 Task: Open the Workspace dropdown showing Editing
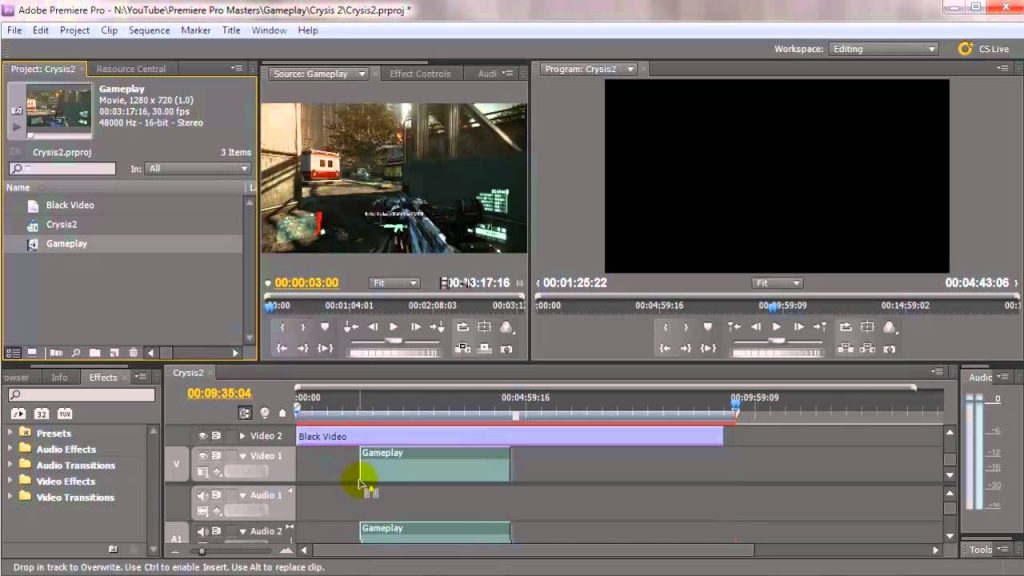[x=884, y=49]
